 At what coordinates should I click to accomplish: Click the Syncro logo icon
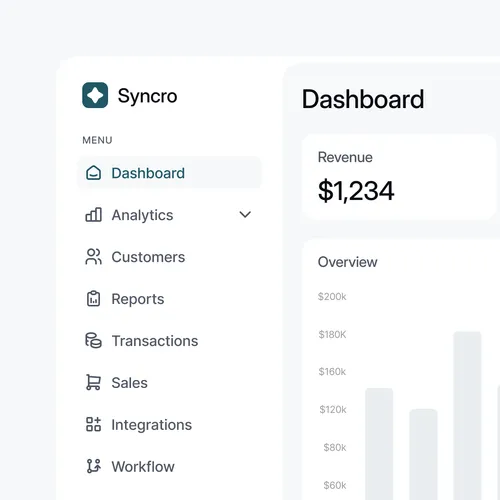tap(95, 95)
